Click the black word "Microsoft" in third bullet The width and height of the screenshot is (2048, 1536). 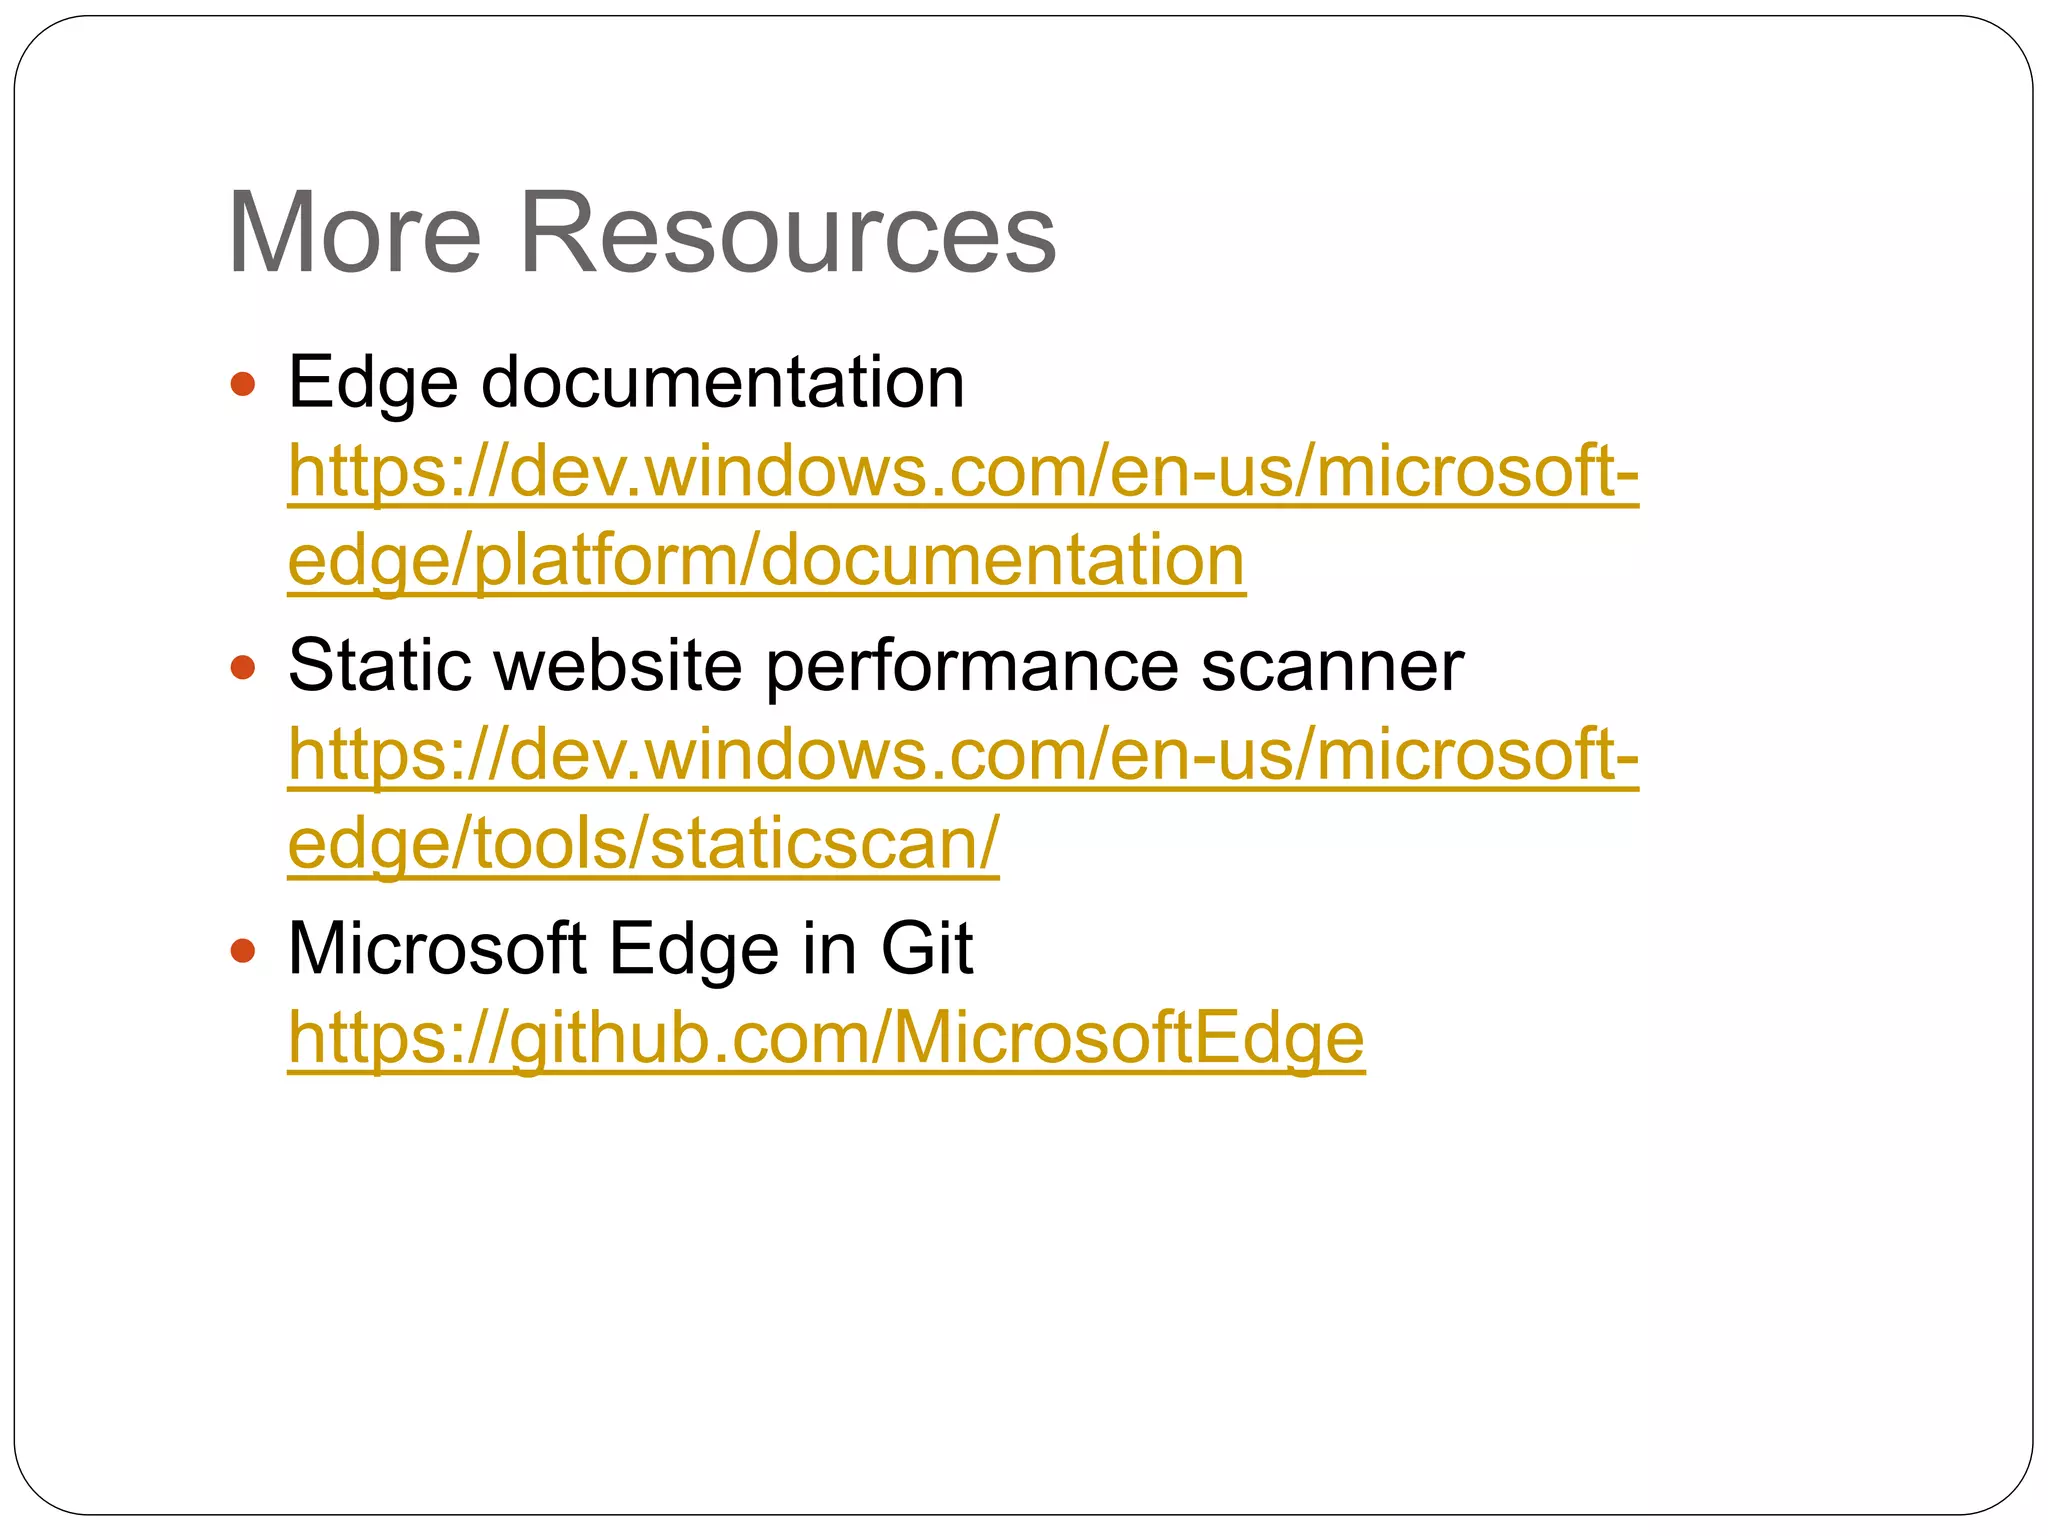click(437, 948)
